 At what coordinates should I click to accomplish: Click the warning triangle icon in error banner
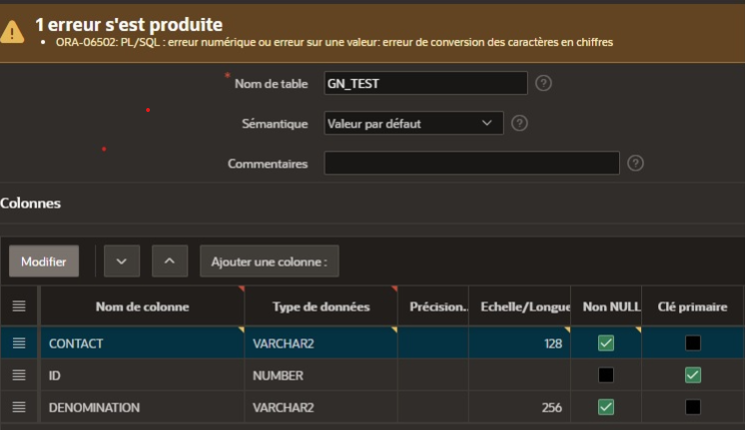tap(13, 32)
